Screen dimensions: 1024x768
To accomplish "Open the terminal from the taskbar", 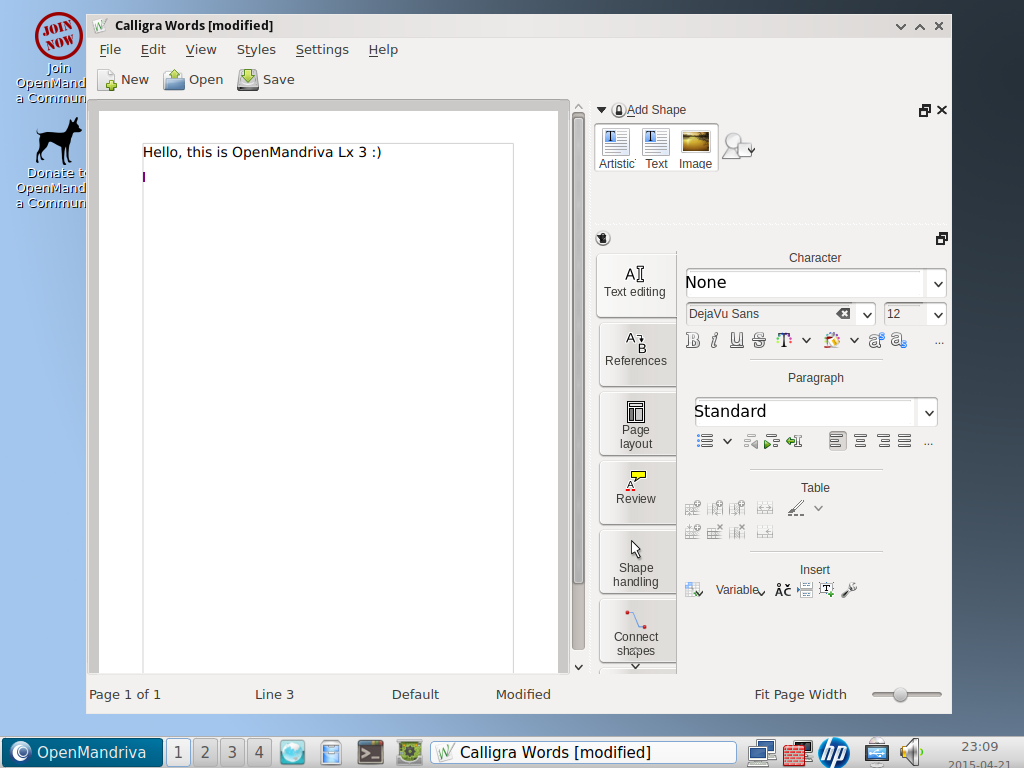I will click(x=371, y=752).
